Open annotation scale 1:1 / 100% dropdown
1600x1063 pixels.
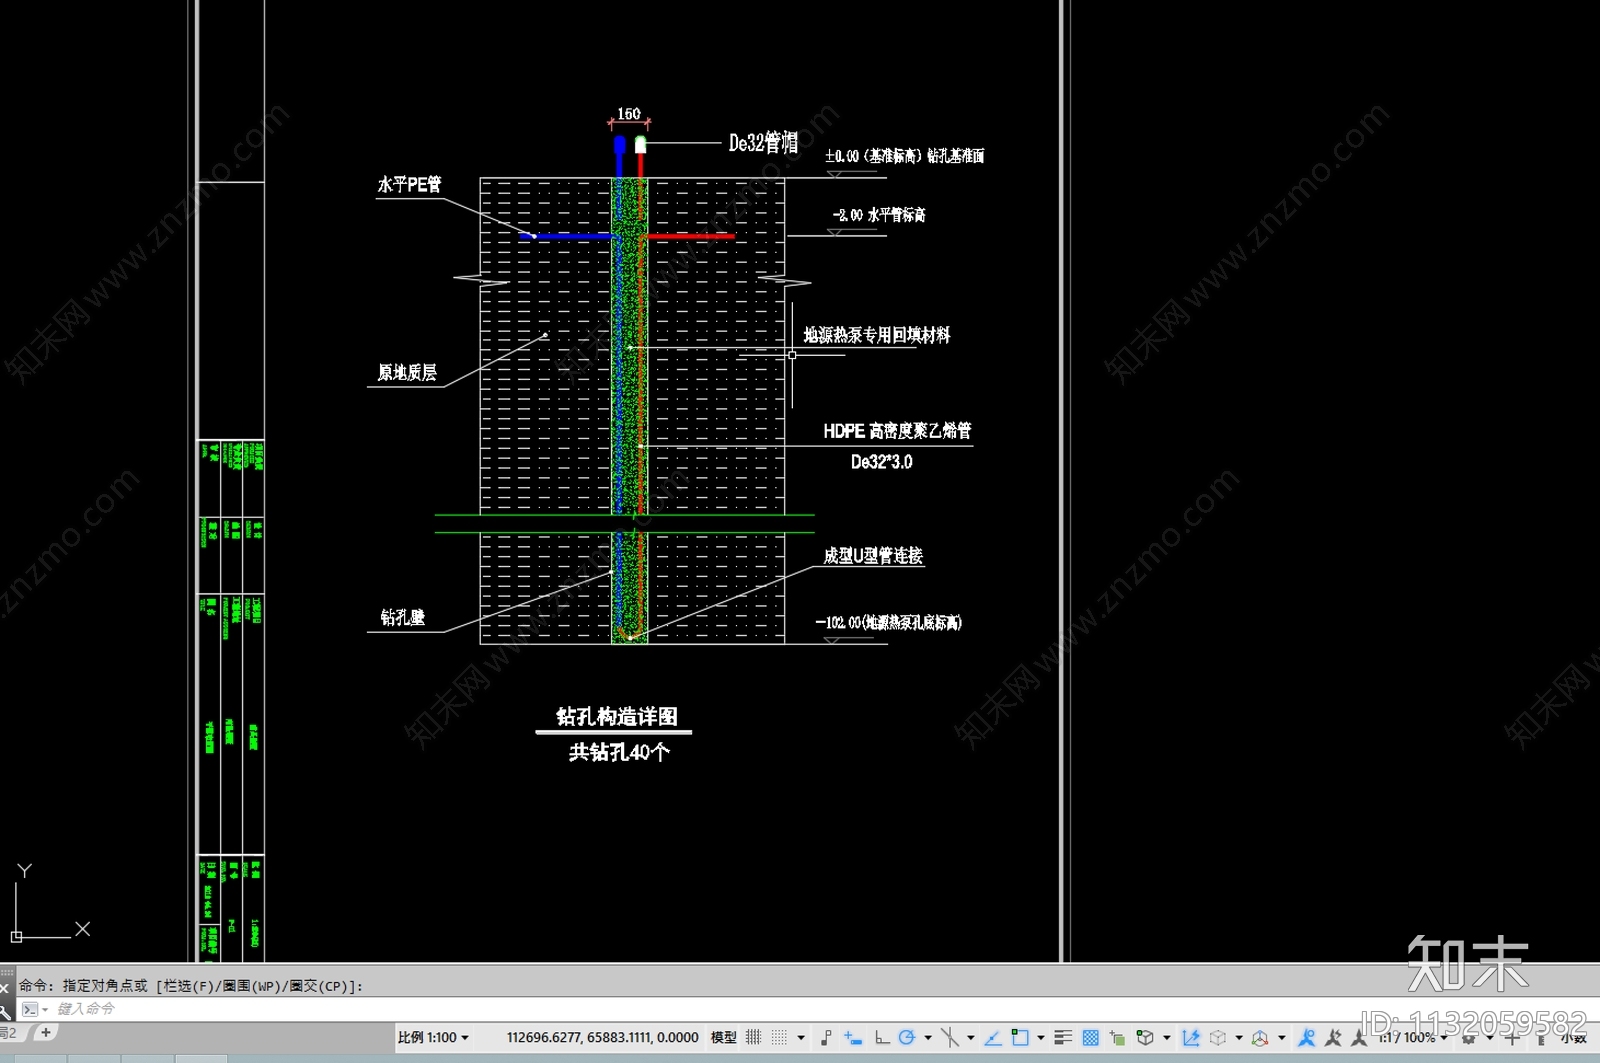(1413, 1038)
